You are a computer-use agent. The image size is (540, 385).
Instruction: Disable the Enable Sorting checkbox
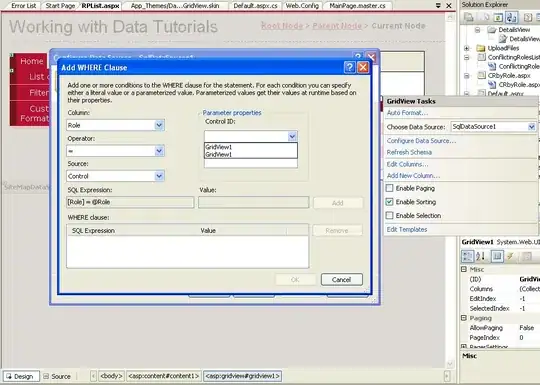pos(390,202)
